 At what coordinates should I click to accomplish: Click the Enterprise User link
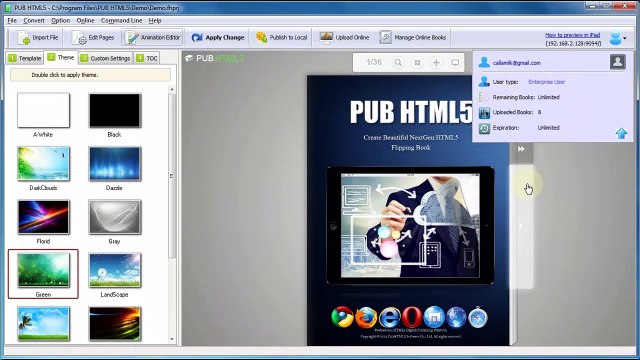(x=547, y=82)
